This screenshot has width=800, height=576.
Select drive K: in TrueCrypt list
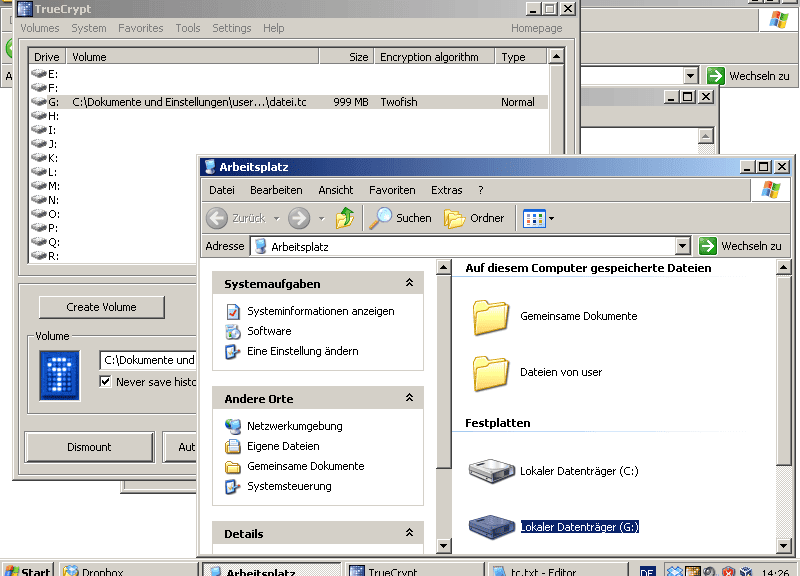(45, 158)
